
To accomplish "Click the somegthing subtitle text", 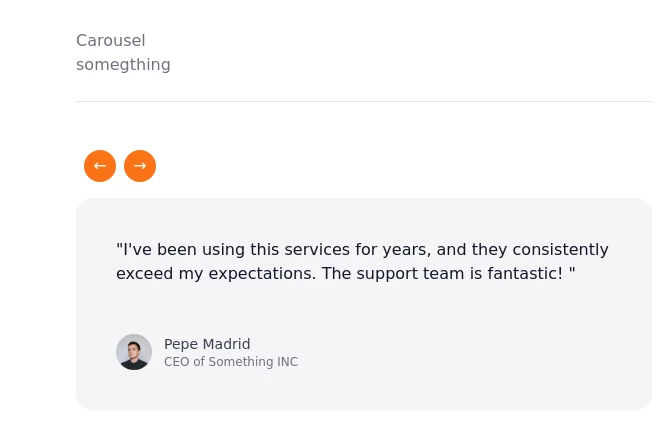I will (x=123, y=65).
